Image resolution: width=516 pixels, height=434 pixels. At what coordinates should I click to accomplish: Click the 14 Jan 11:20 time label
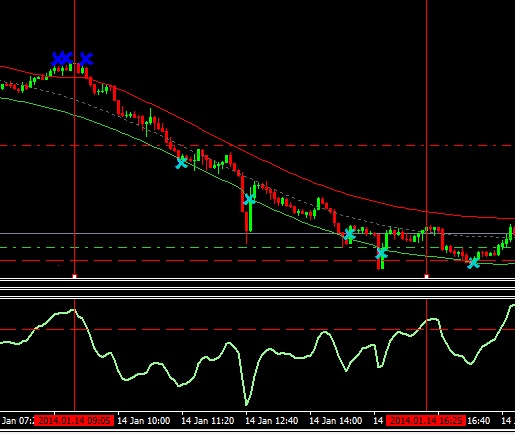click(208, 421)
